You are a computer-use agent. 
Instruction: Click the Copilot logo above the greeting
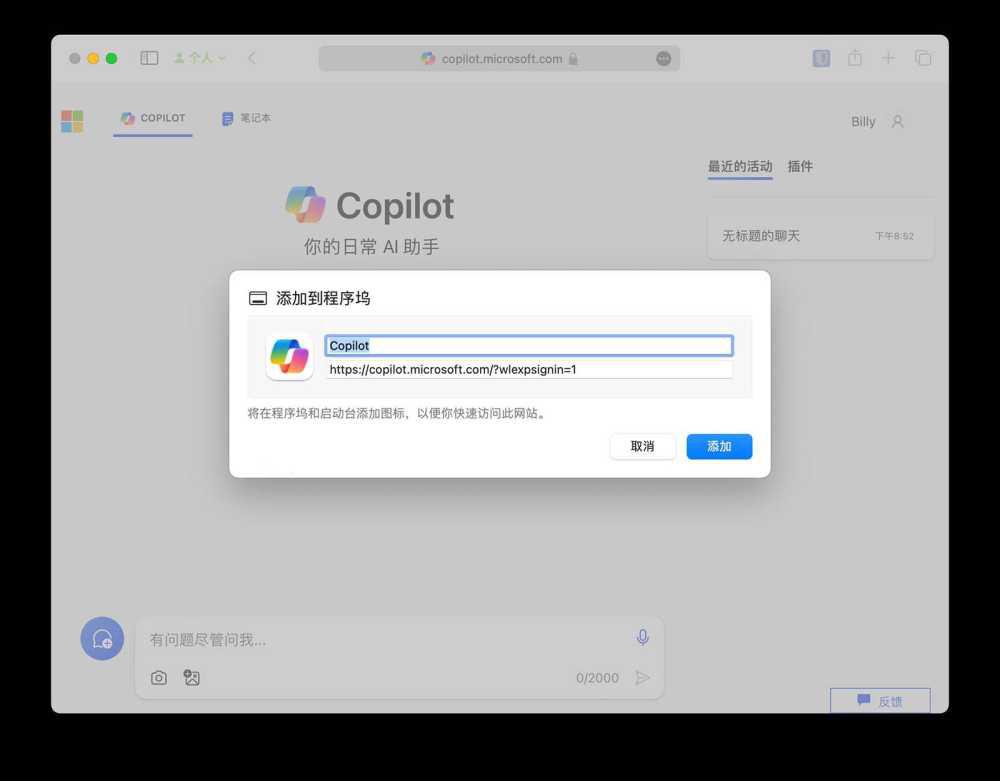click(x=304, y=203)
